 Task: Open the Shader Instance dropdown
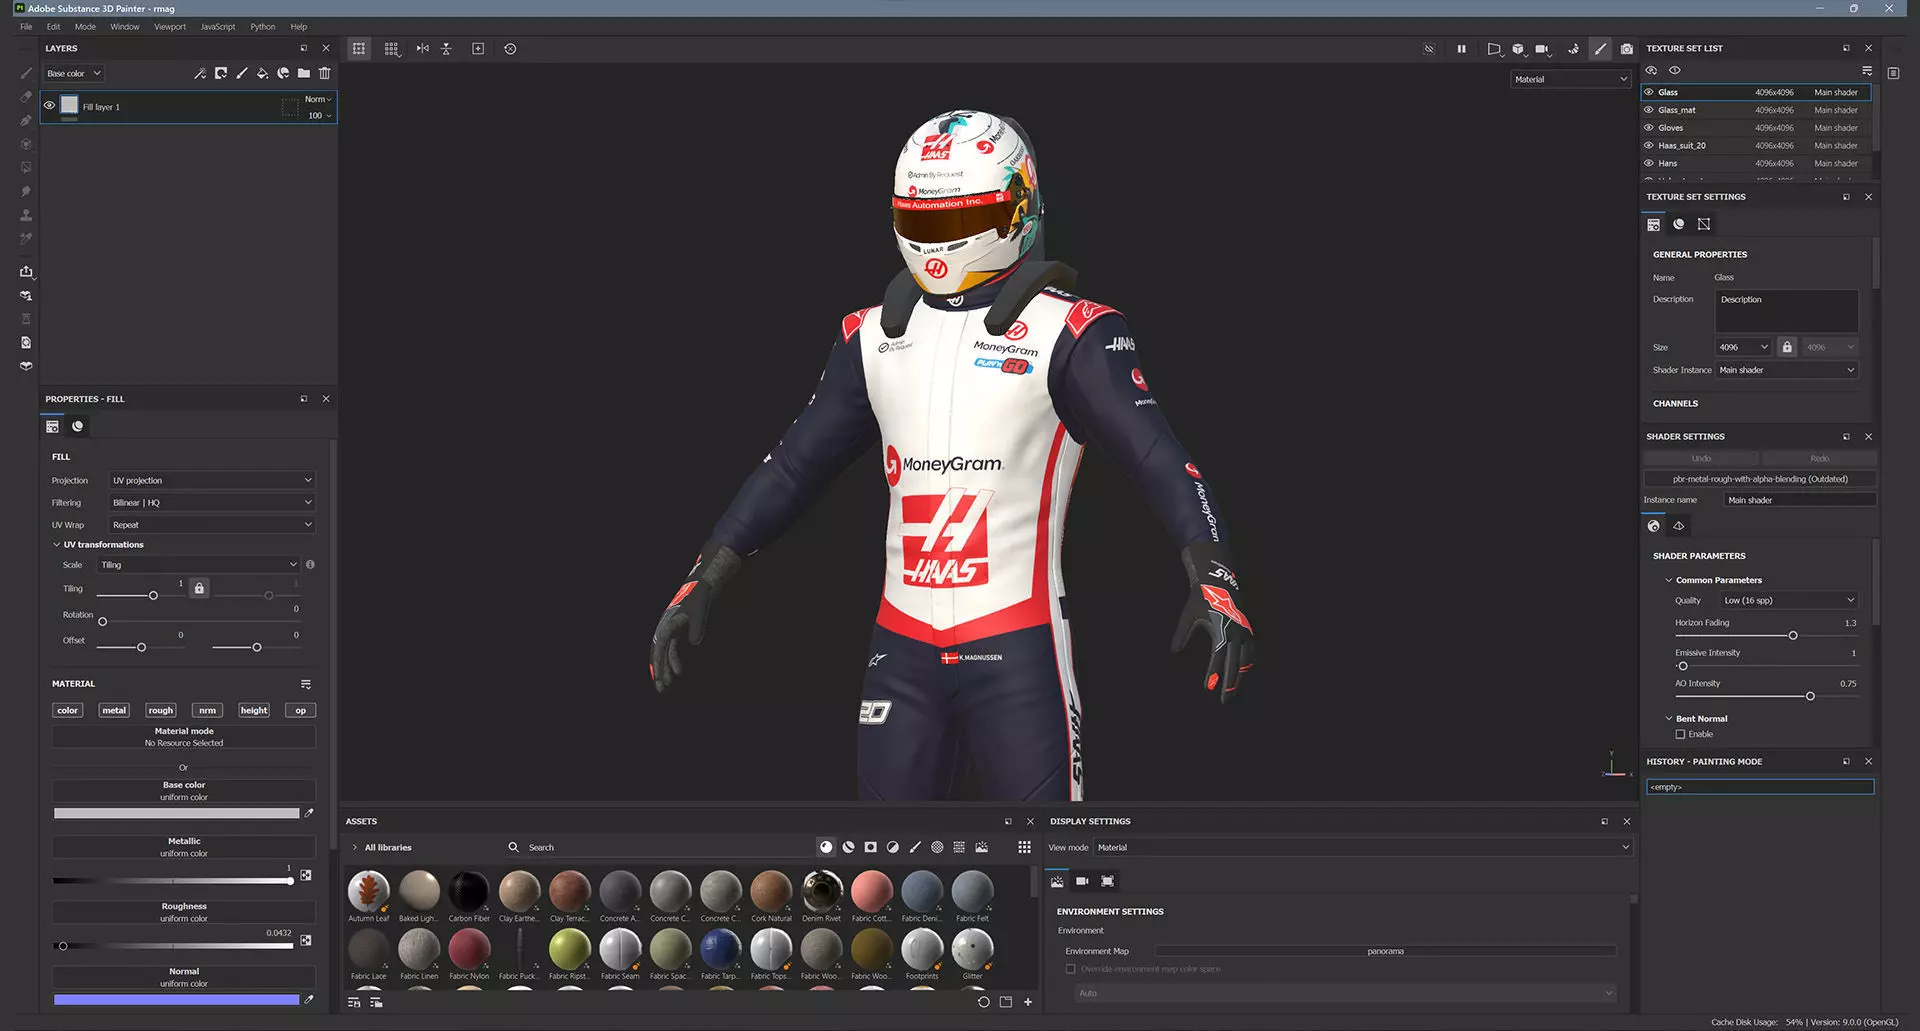point(1787,370)
